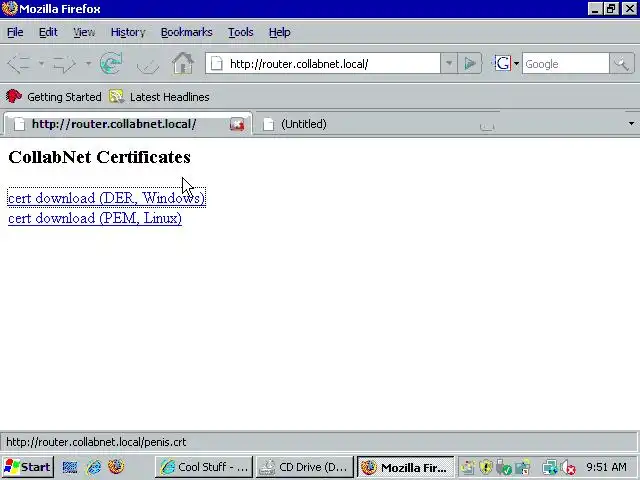This screenshot has width=640, height=480.
Task: Click the security shield tray icon
Action: click(486, 467)
